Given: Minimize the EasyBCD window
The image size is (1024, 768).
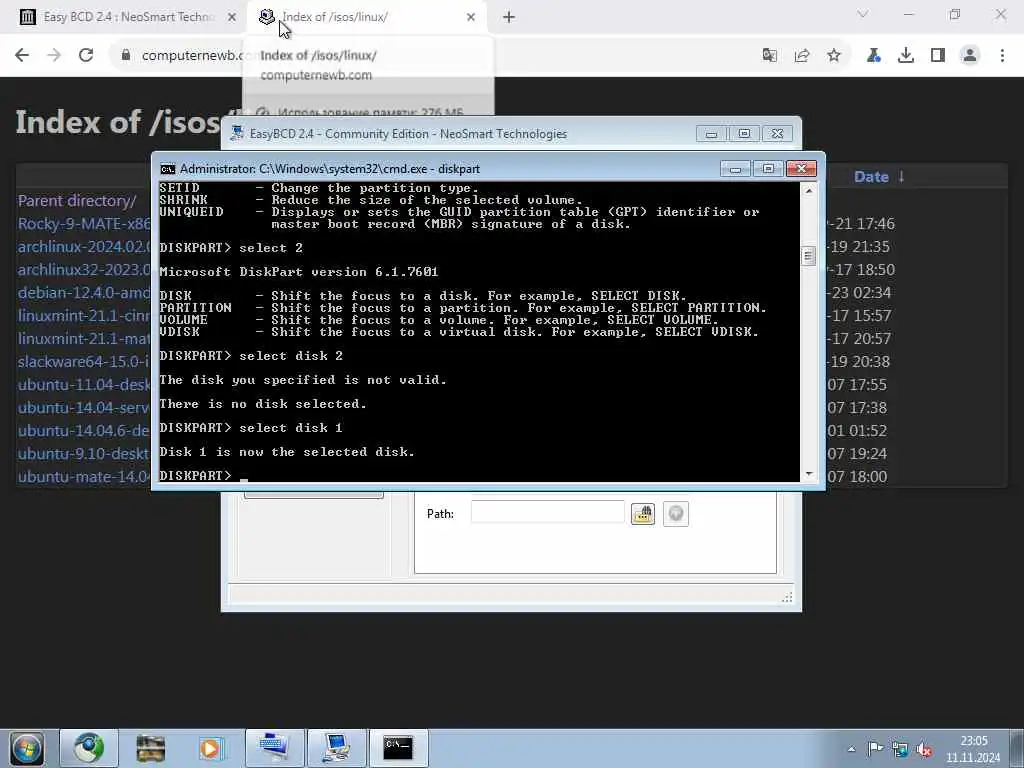Looking at the screenshot, I should point(711,134).
